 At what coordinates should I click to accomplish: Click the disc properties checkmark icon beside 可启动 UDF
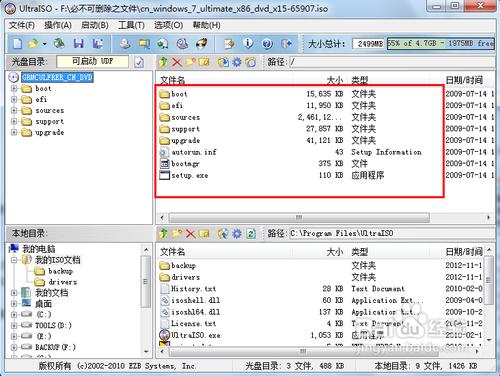pyautogui.click(x=139, y=62)
